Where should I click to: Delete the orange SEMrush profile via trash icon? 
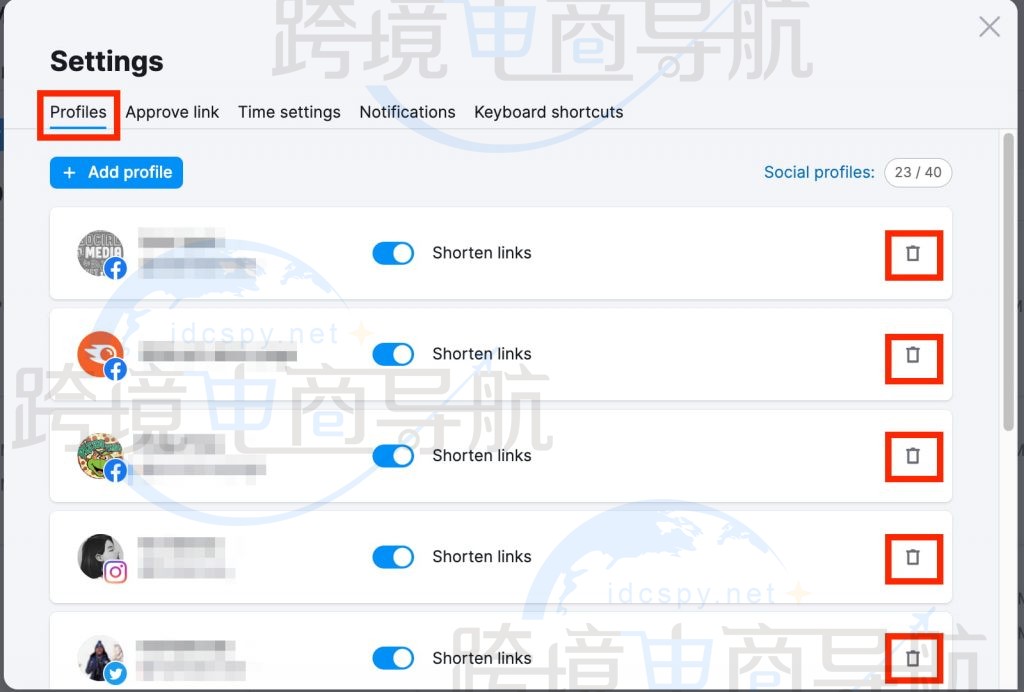(x=913, y=355)
